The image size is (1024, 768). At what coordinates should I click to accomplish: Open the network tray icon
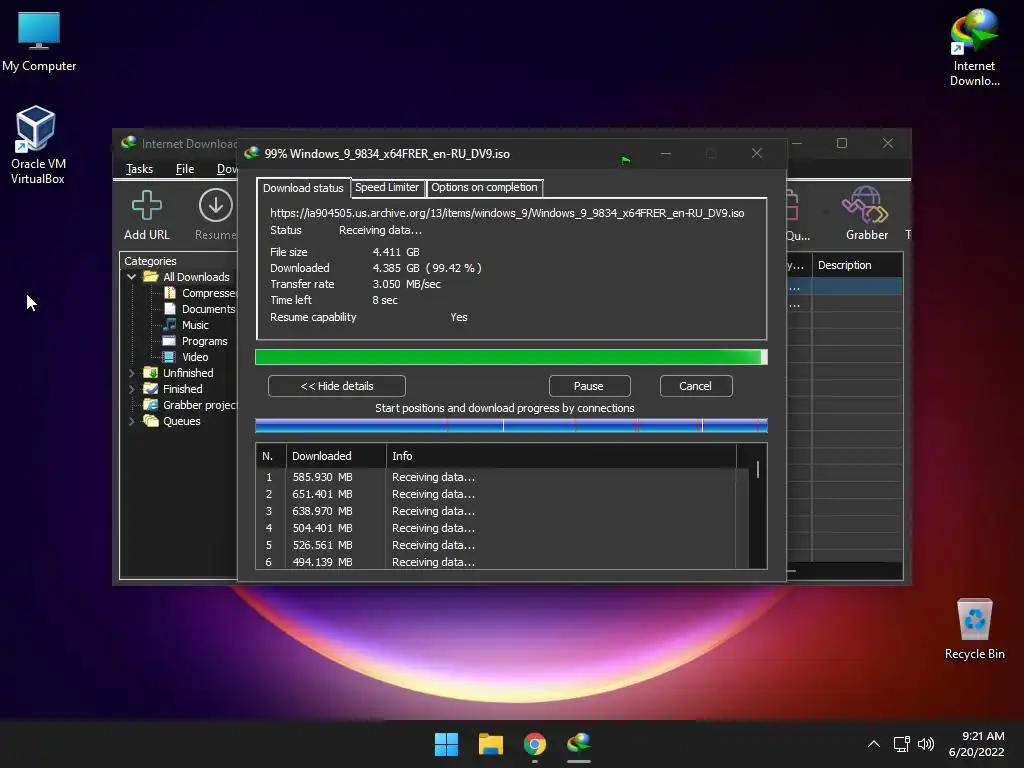(902, 744)
